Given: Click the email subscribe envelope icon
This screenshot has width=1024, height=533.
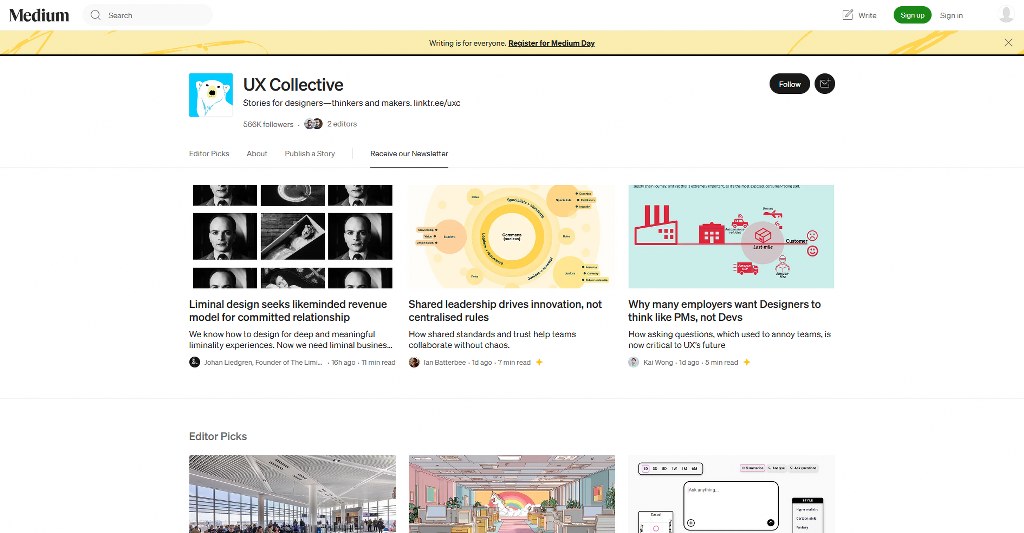Looking at the screenshot, I should pyautogui.click(x=825, y=84).
